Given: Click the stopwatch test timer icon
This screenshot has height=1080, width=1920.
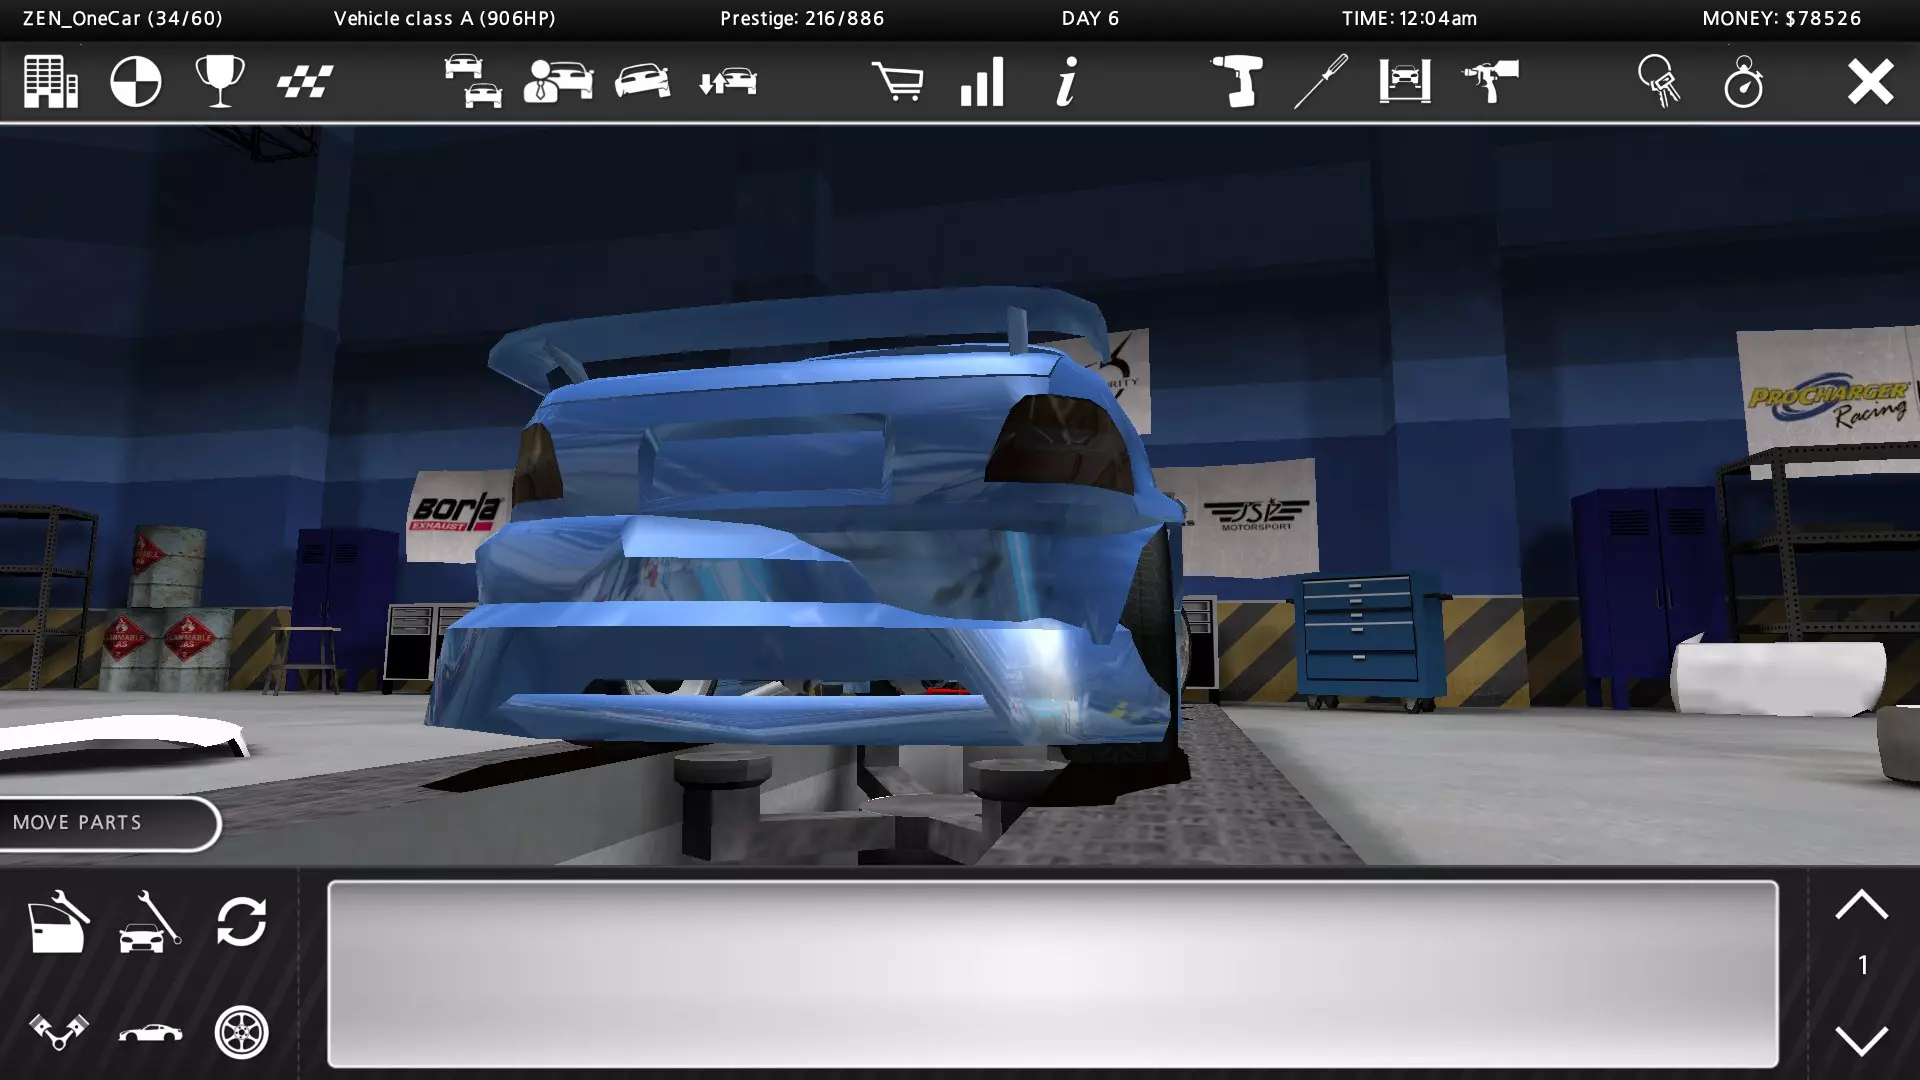Looking at the screenshot, I should (1744, 81).
